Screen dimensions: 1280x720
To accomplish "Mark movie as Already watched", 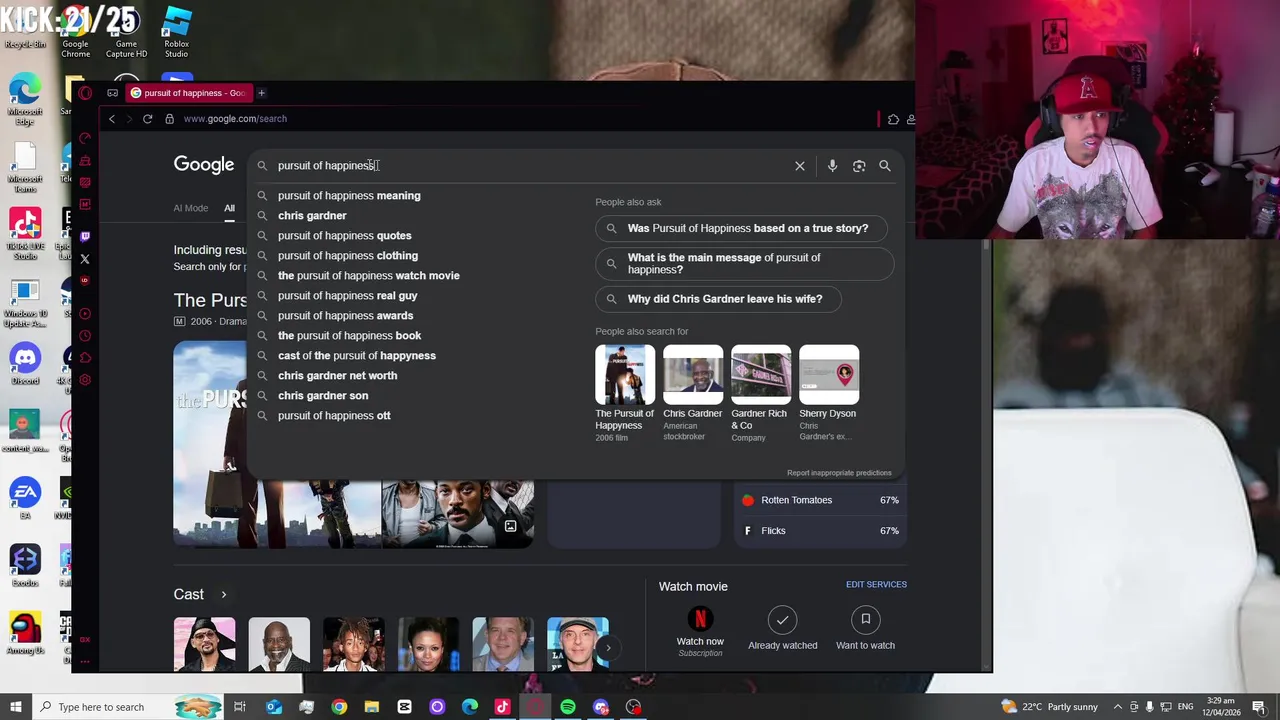I will coord(782,629).
